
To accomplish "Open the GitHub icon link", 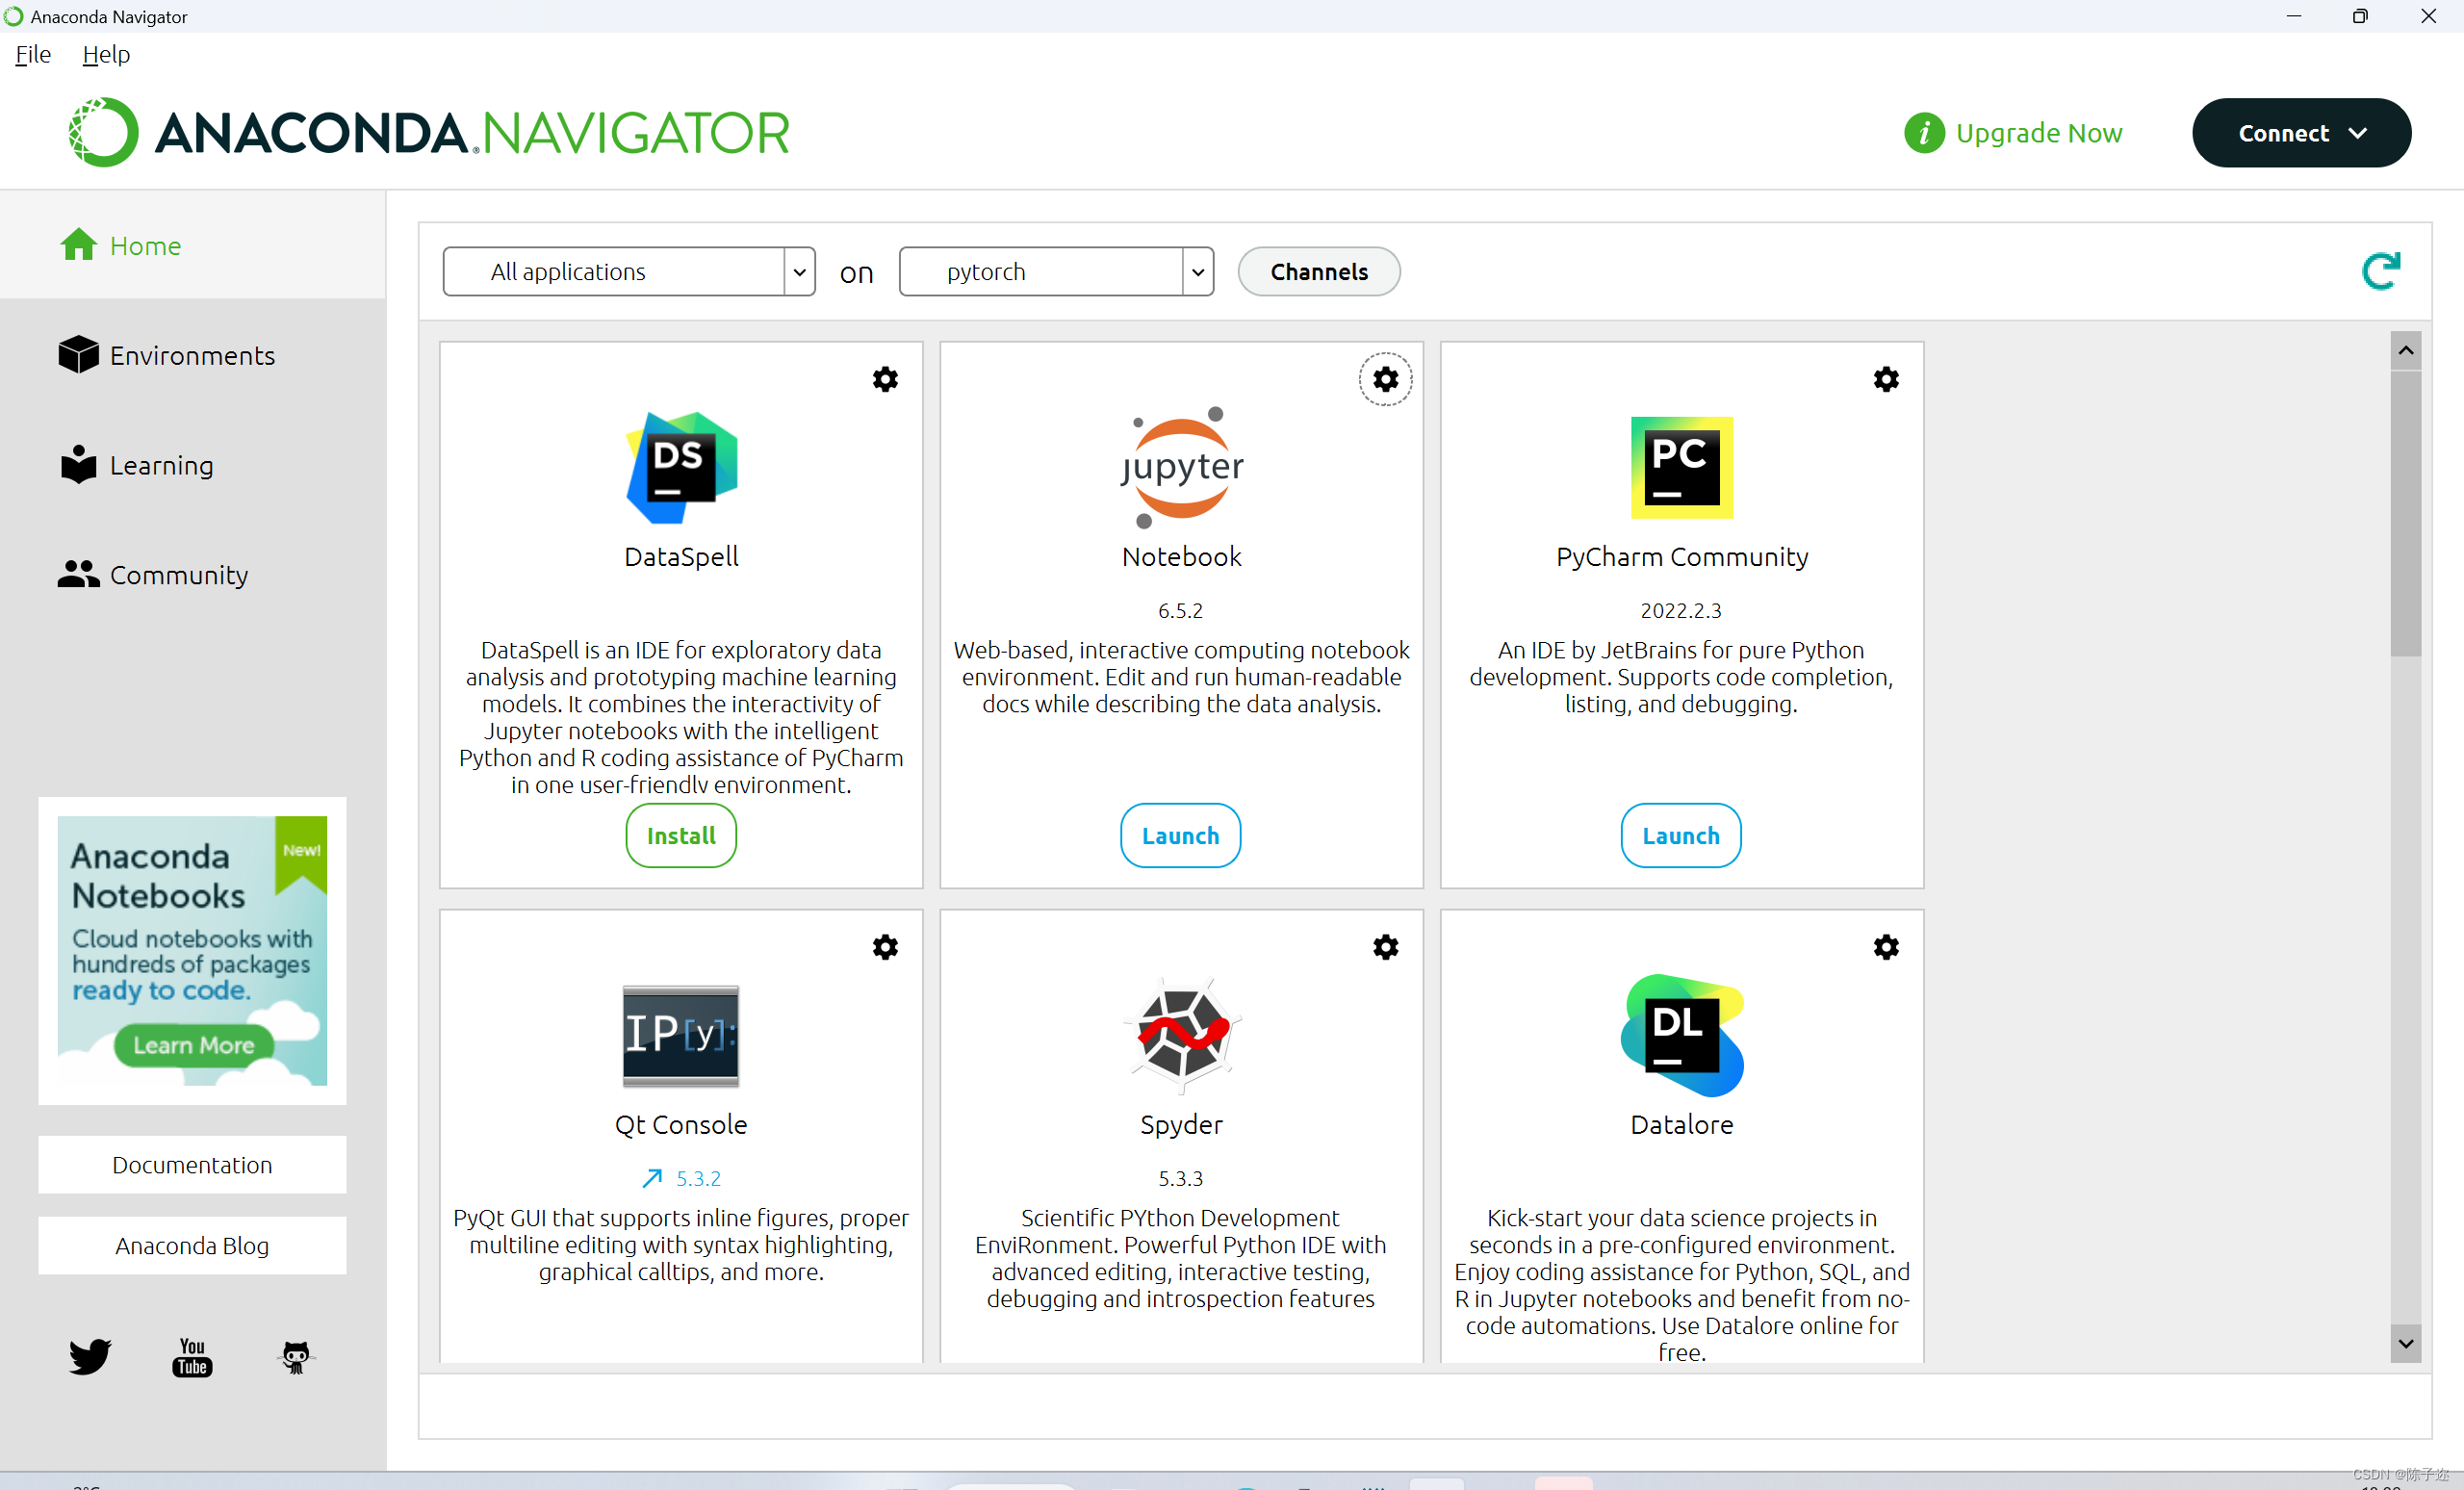I will coord(295,1356).
